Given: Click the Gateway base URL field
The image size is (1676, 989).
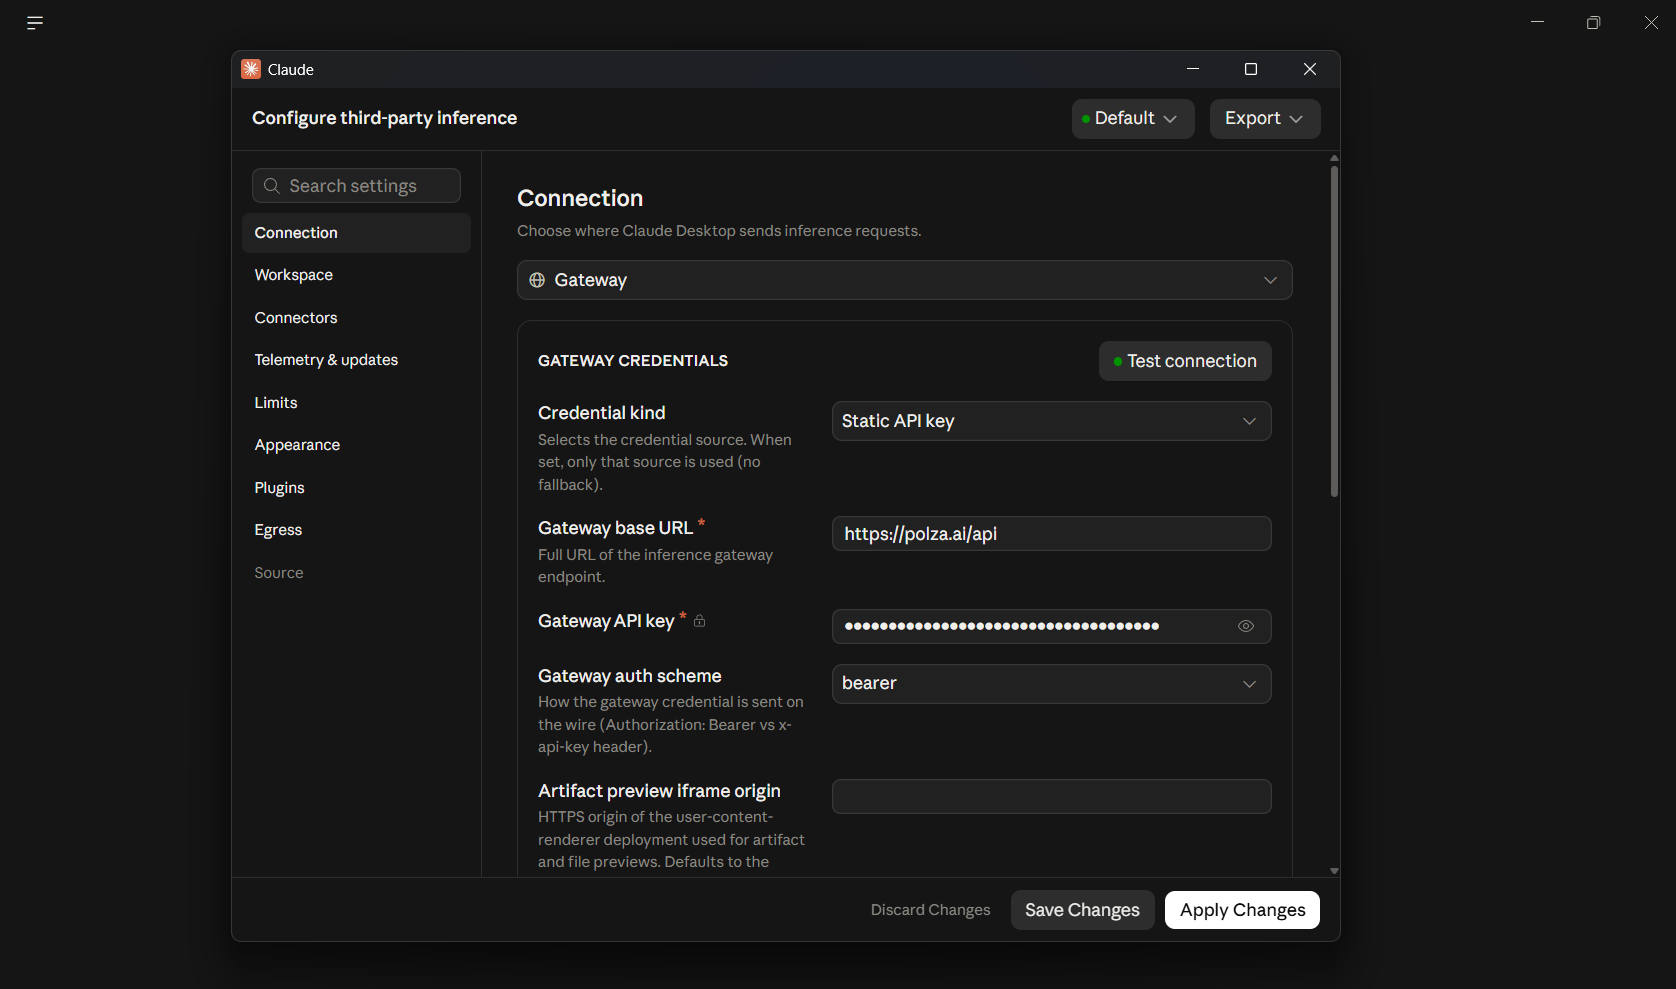Looking at the screenshot, I should click(x=1051, y=534).
